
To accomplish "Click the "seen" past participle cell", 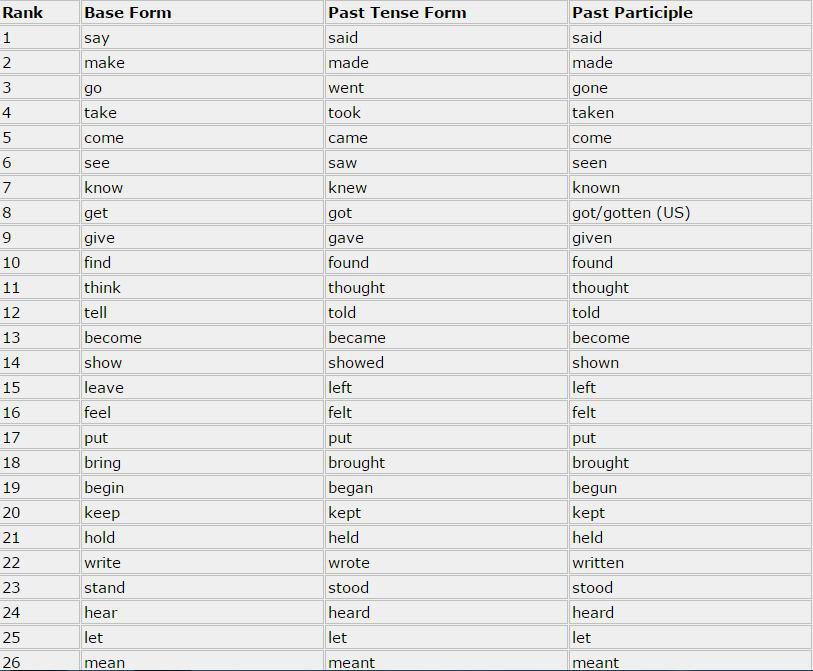I will [x=589, y=163].
